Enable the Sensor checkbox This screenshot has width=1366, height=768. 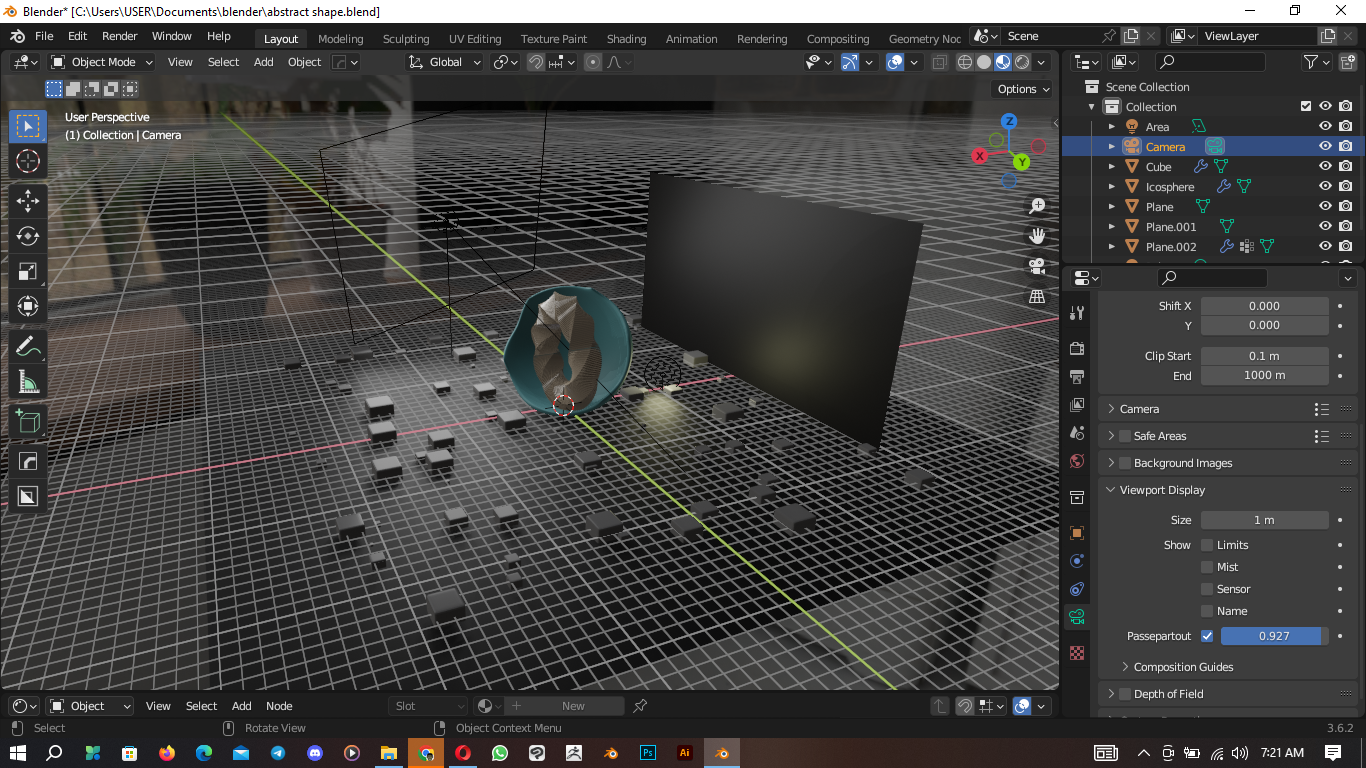tap(1207, 589)
